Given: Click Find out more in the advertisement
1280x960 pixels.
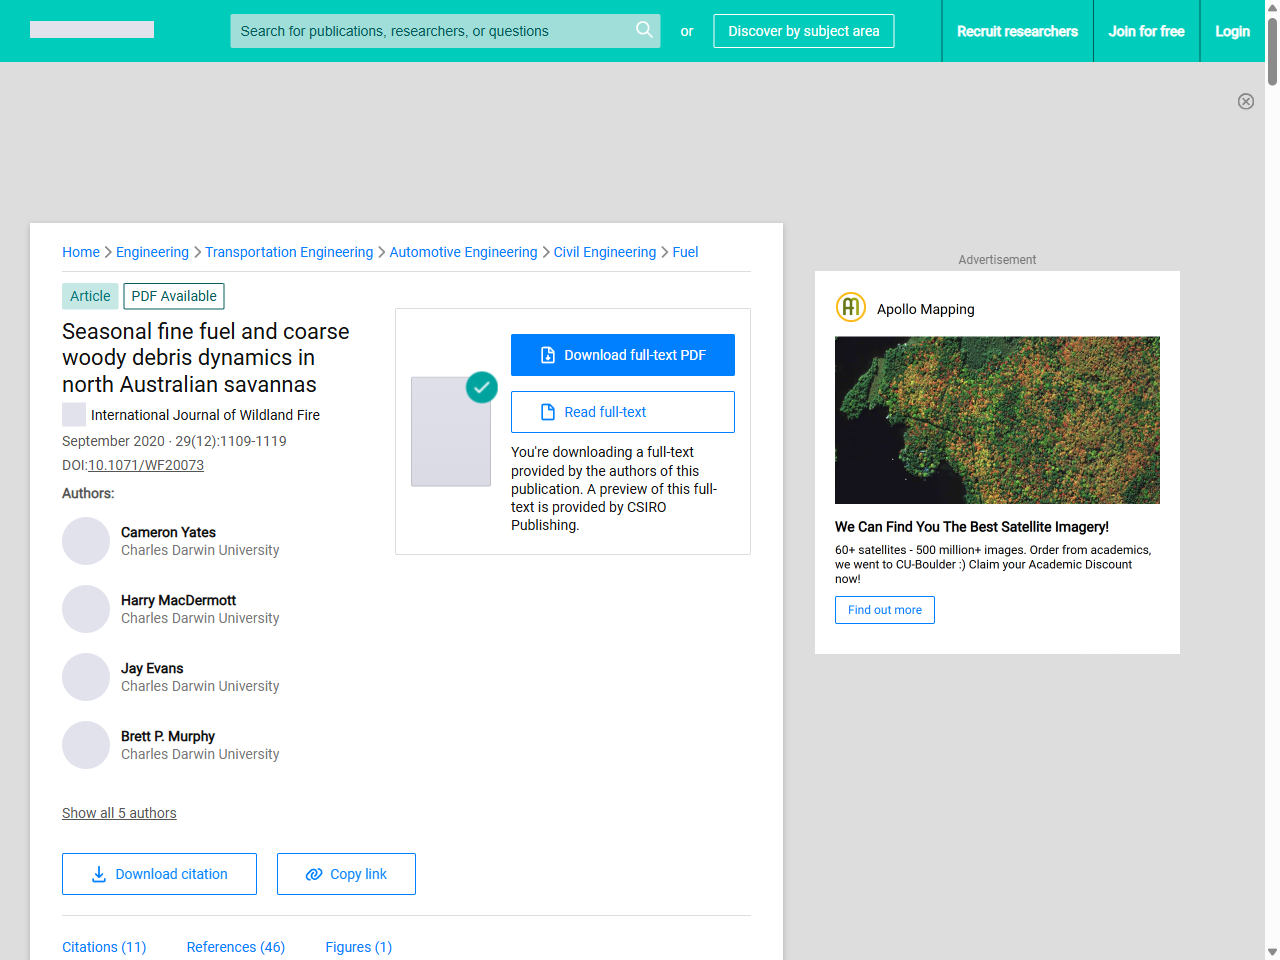Looking at the screenshot, I should pyautogui.click(x=884, y=609).
